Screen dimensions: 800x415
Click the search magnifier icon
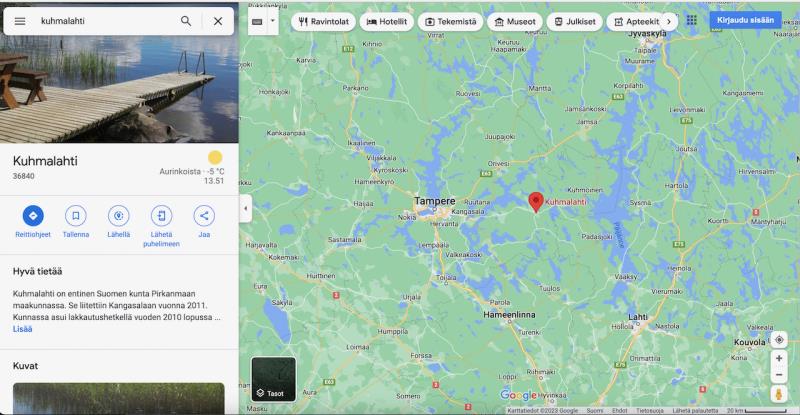pos(186,21)
